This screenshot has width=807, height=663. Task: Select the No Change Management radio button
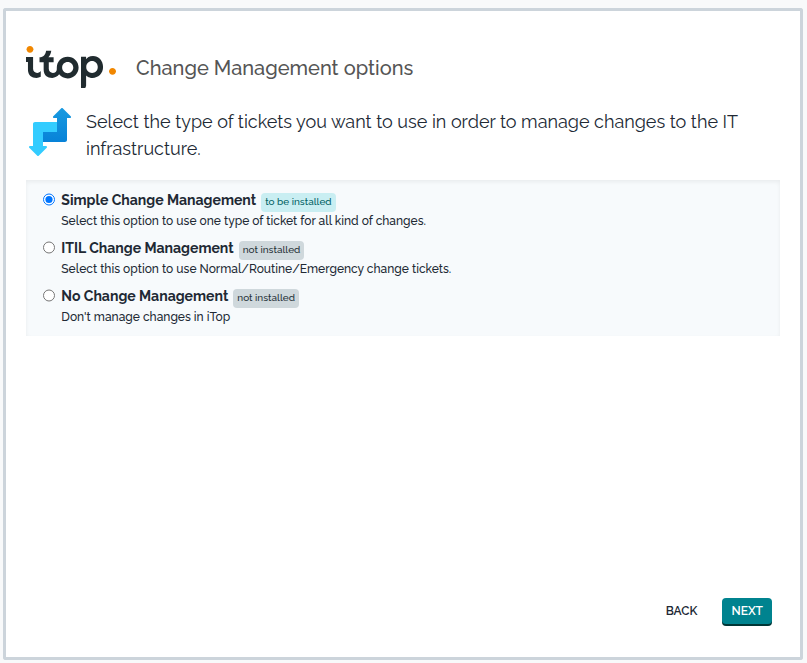tap(49, 295)
